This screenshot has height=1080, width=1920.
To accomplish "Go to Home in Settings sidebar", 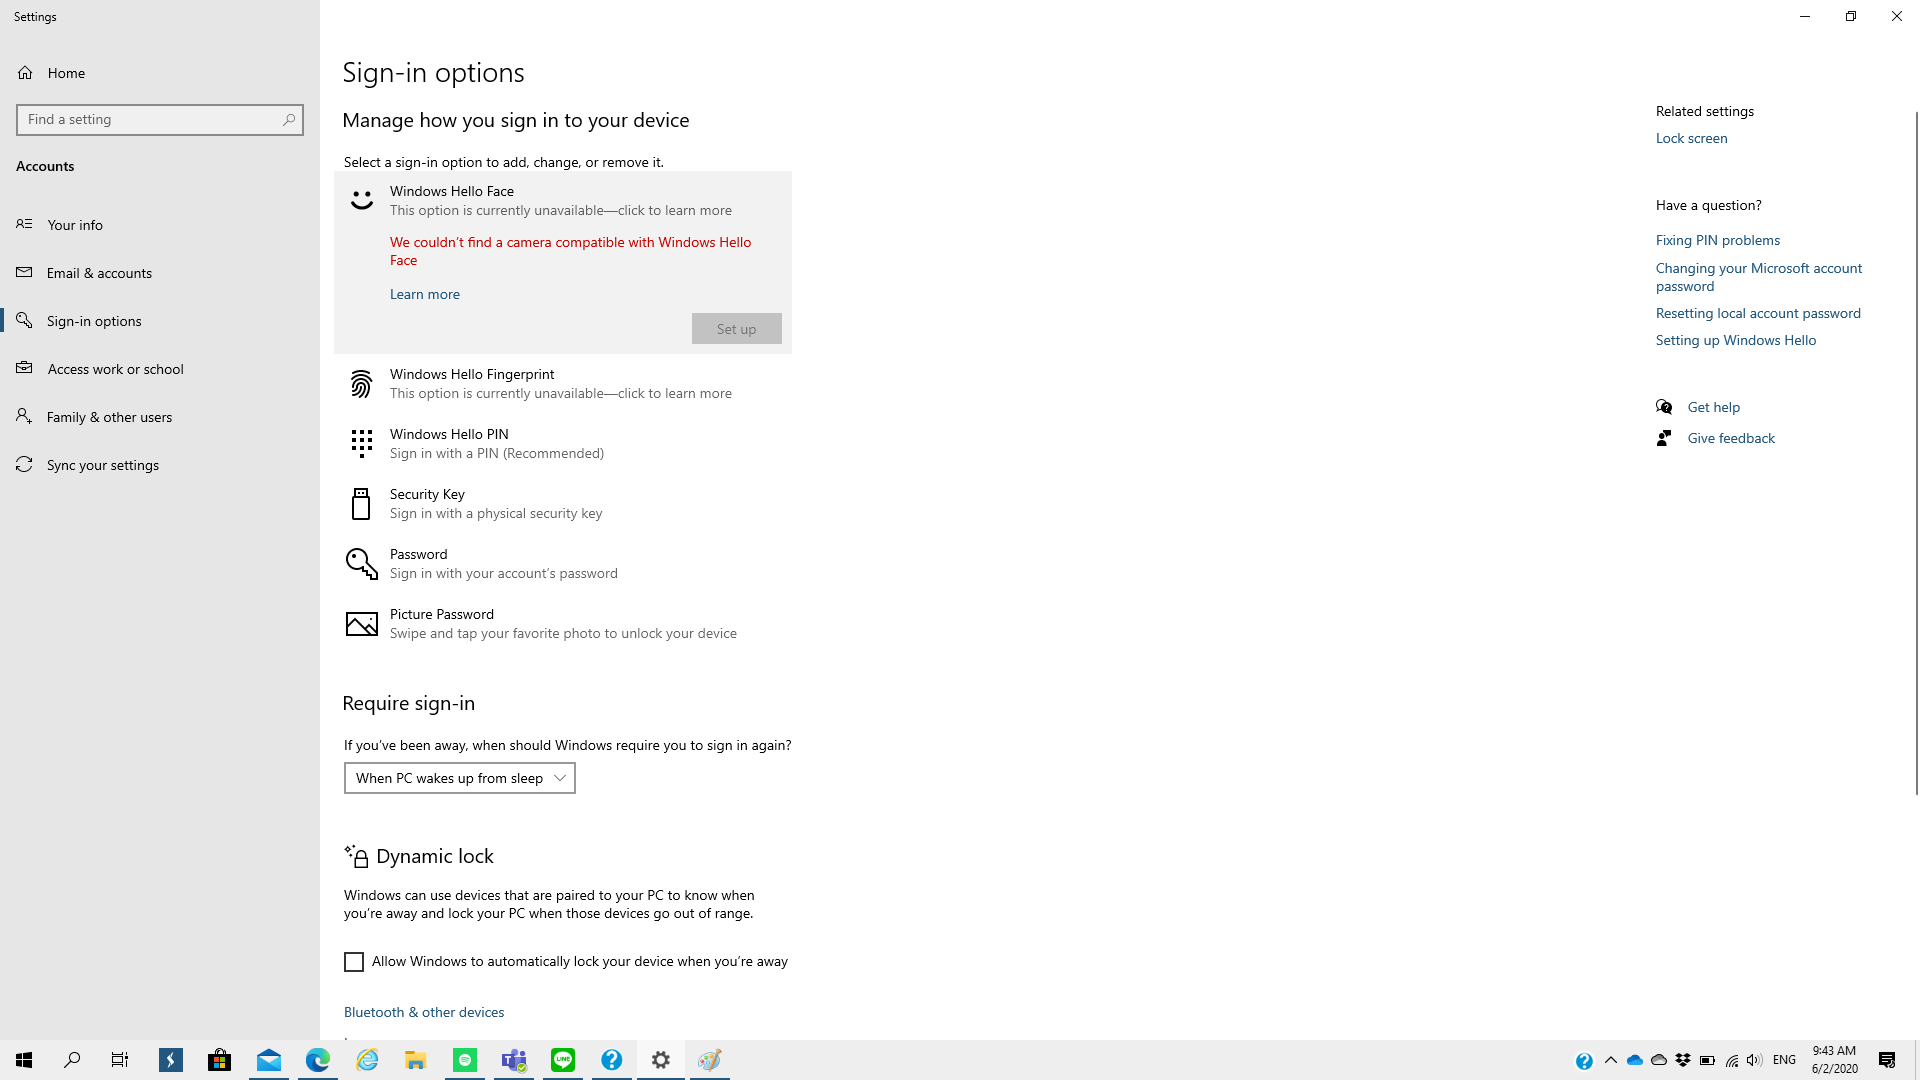I will coord(160,73).
